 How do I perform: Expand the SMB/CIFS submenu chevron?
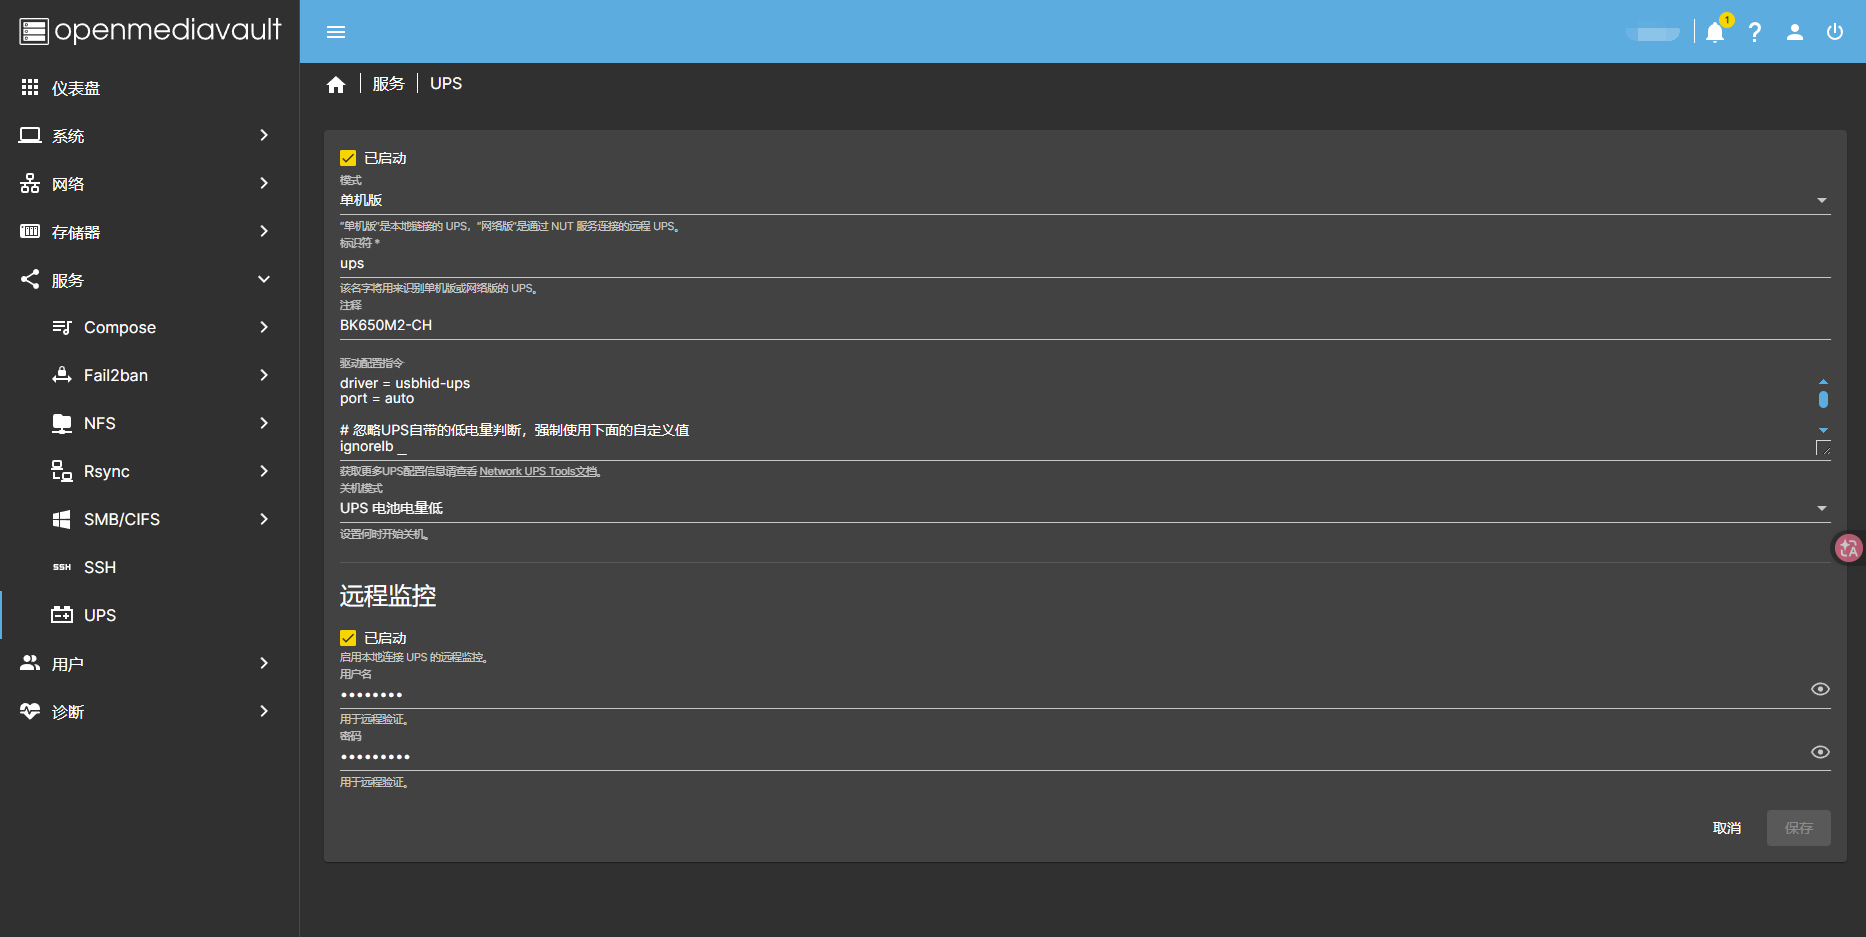click(x=264, y=519)
